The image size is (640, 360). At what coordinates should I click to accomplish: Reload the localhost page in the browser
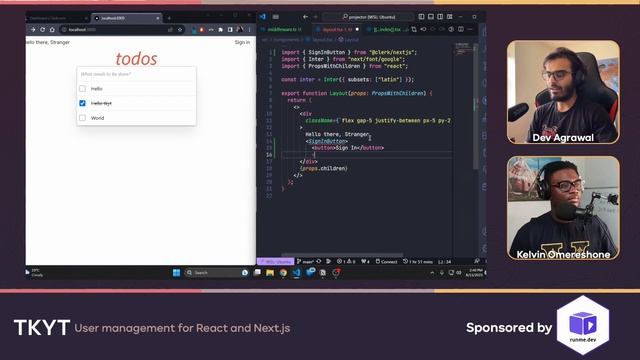point(42,29)
